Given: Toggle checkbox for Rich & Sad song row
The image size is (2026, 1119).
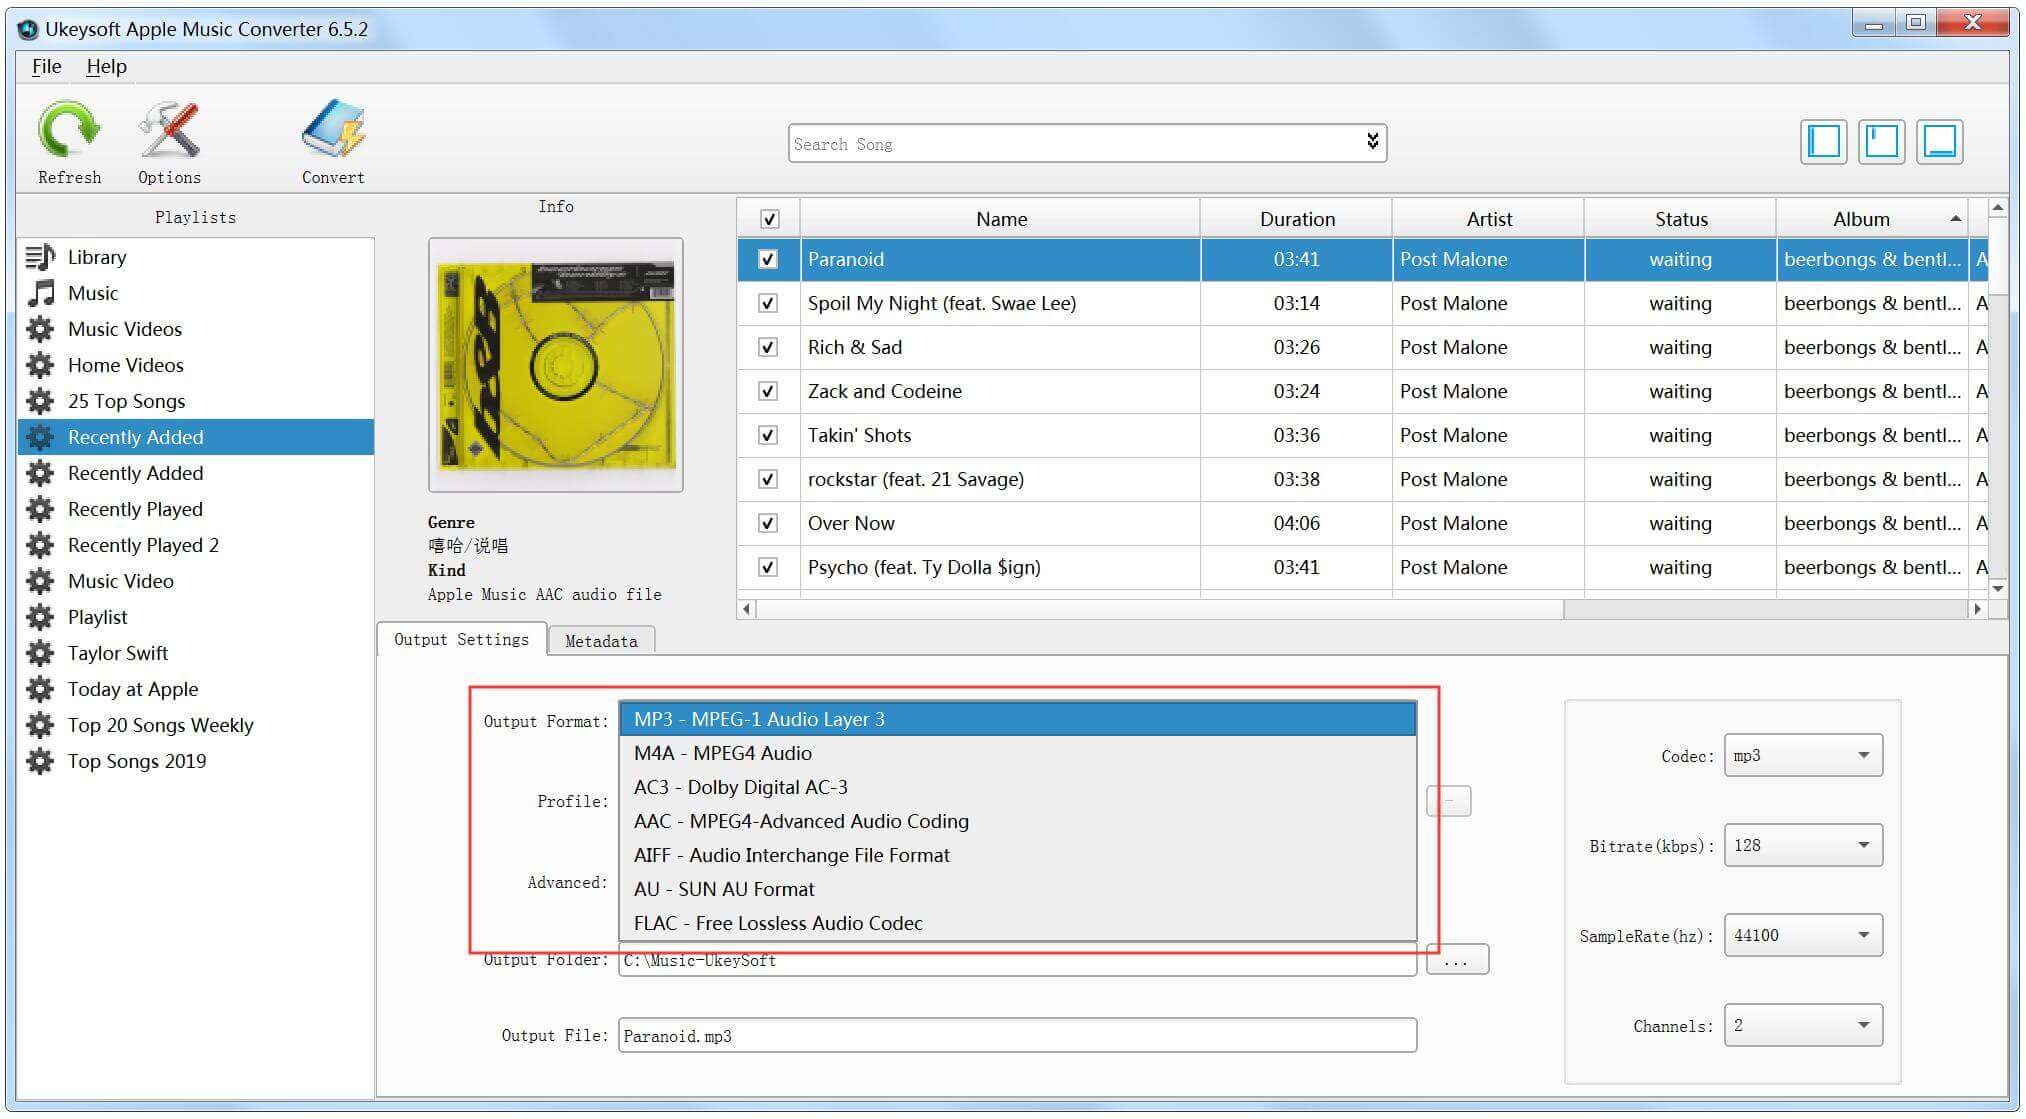Looking at the screenshot, I should 767,347.
